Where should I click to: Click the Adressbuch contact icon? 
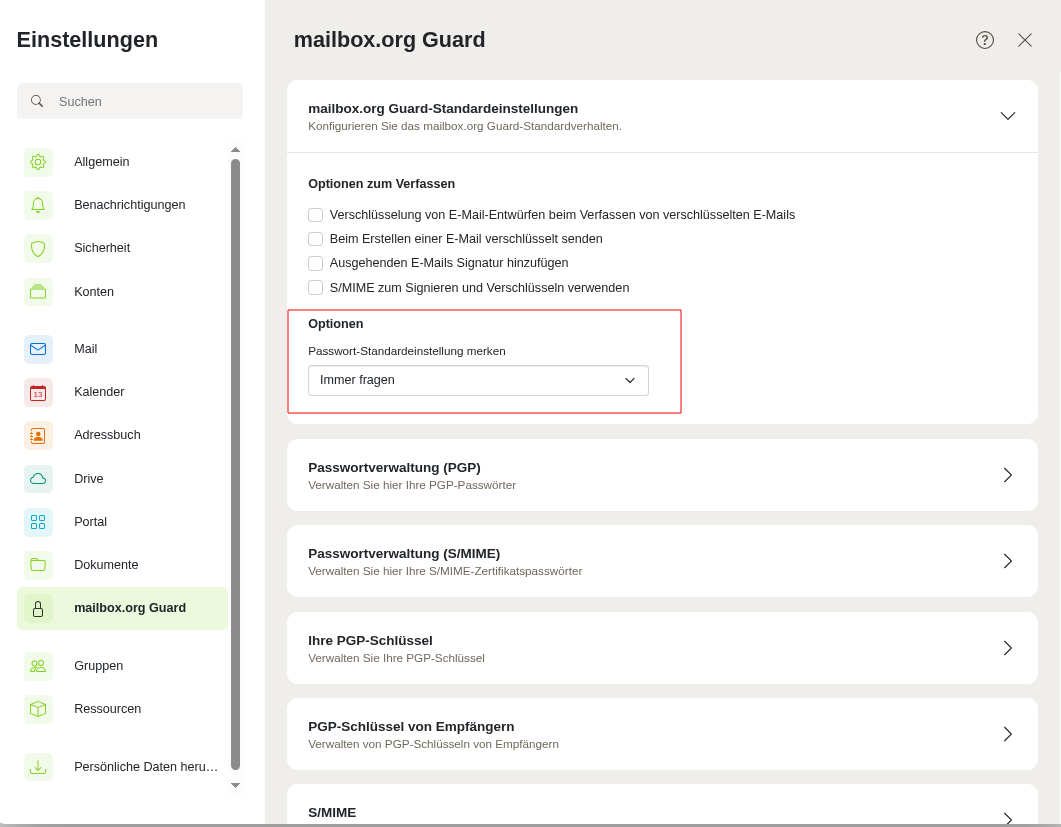[x=38, y=435]
